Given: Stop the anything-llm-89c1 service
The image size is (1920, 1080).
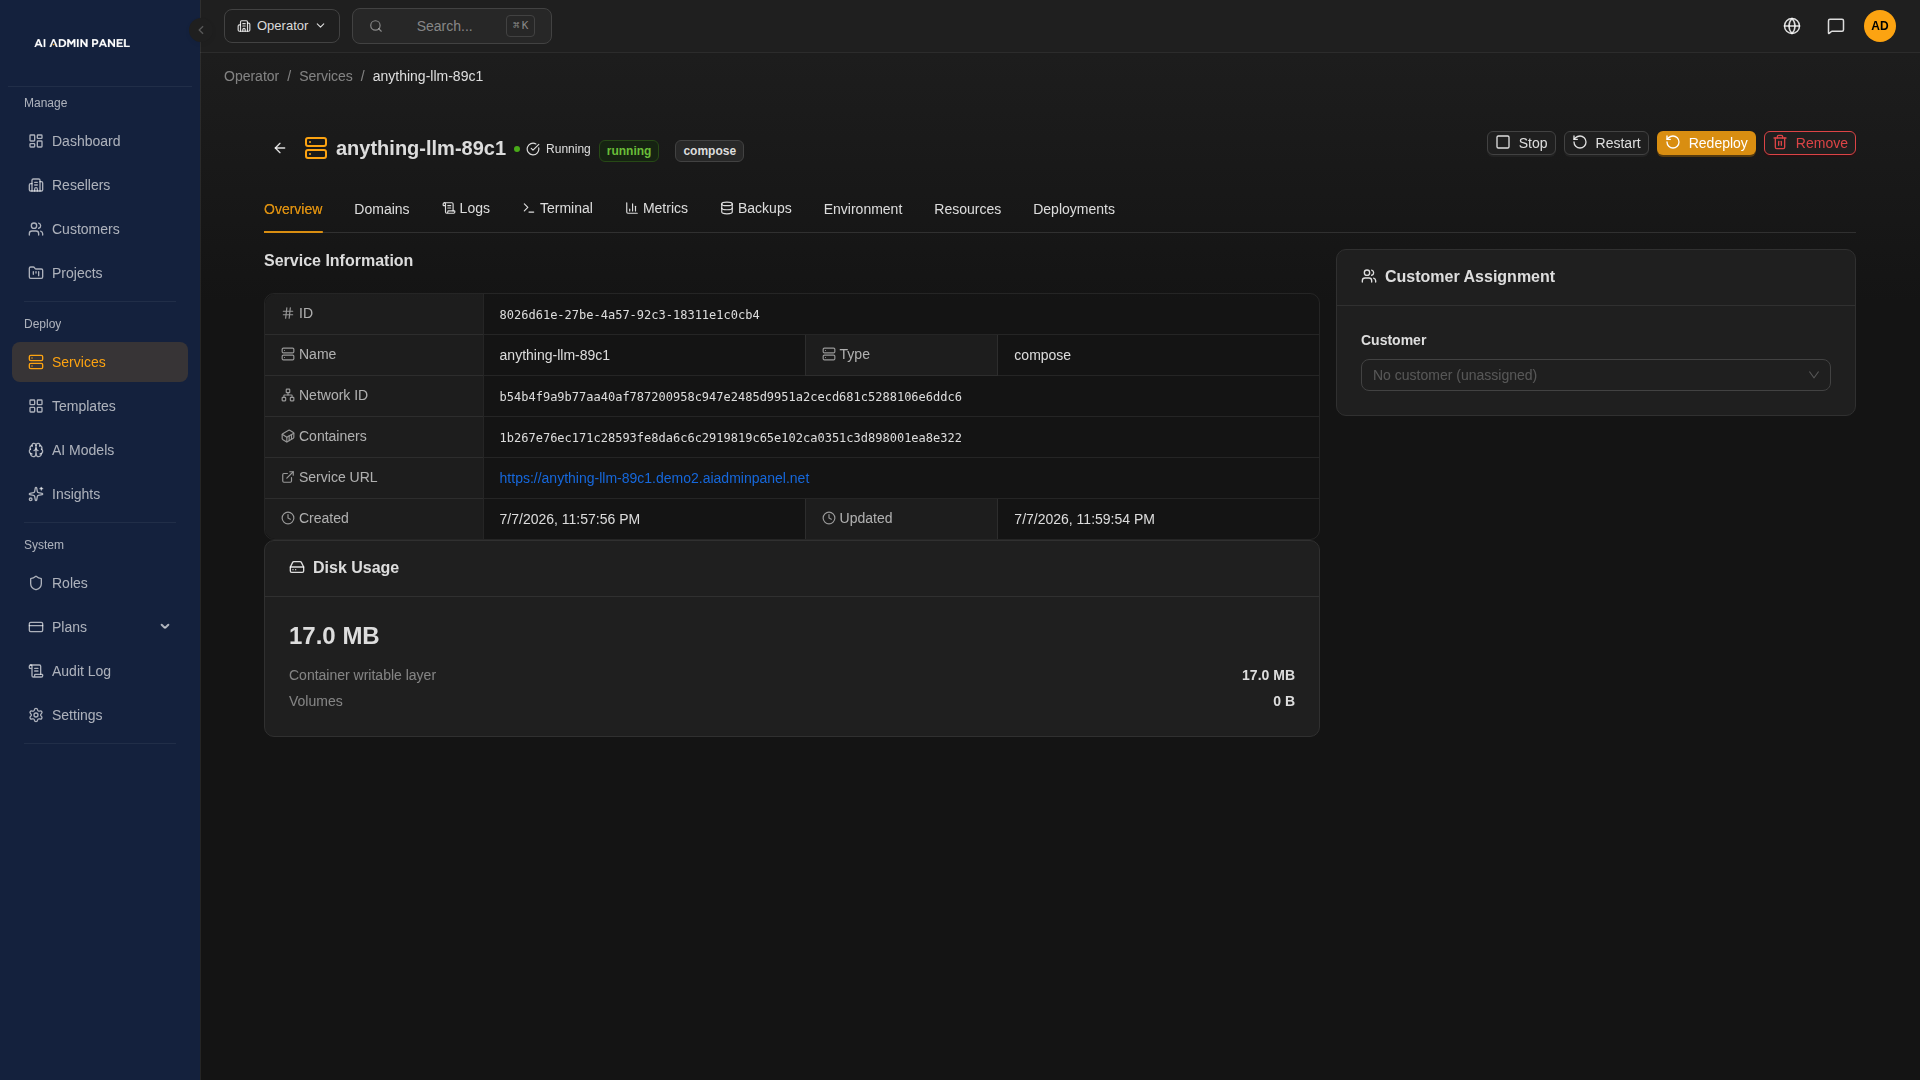Looking at the screenshot, I should click(x=1521, y=143).
